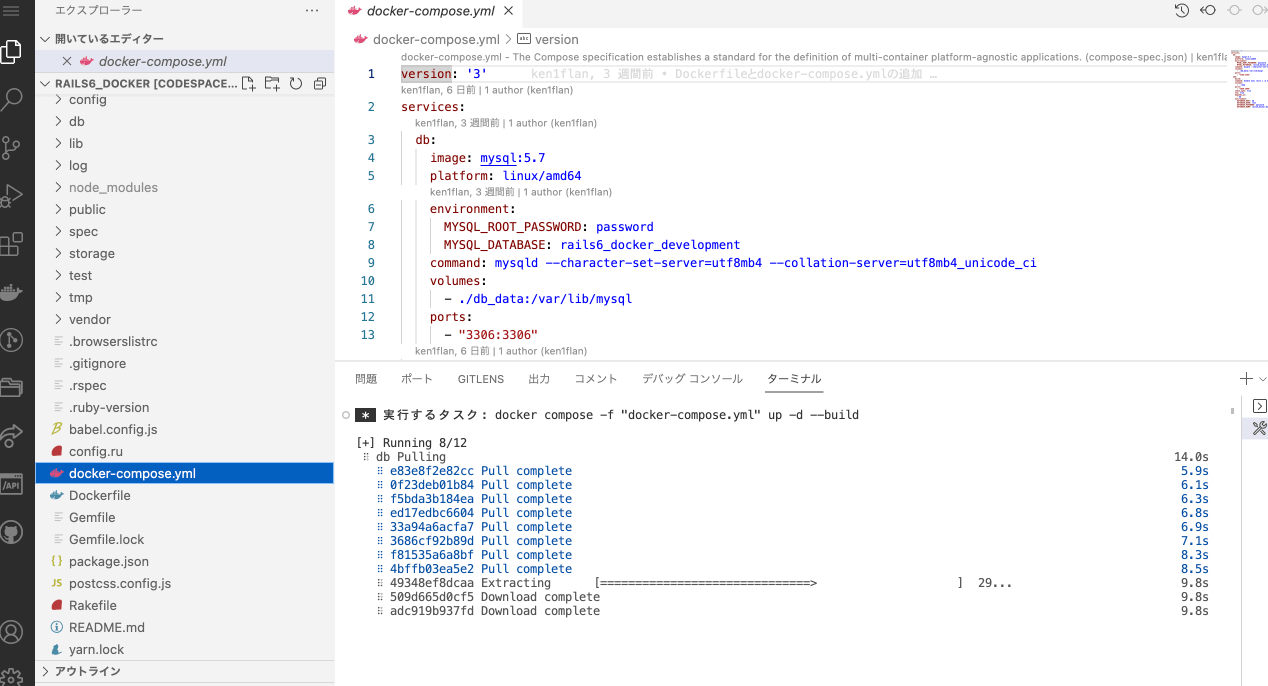Viewport: 1268px width, 686px height.
Task: Click the New File icon in Explorer
Action: [248, 84]
